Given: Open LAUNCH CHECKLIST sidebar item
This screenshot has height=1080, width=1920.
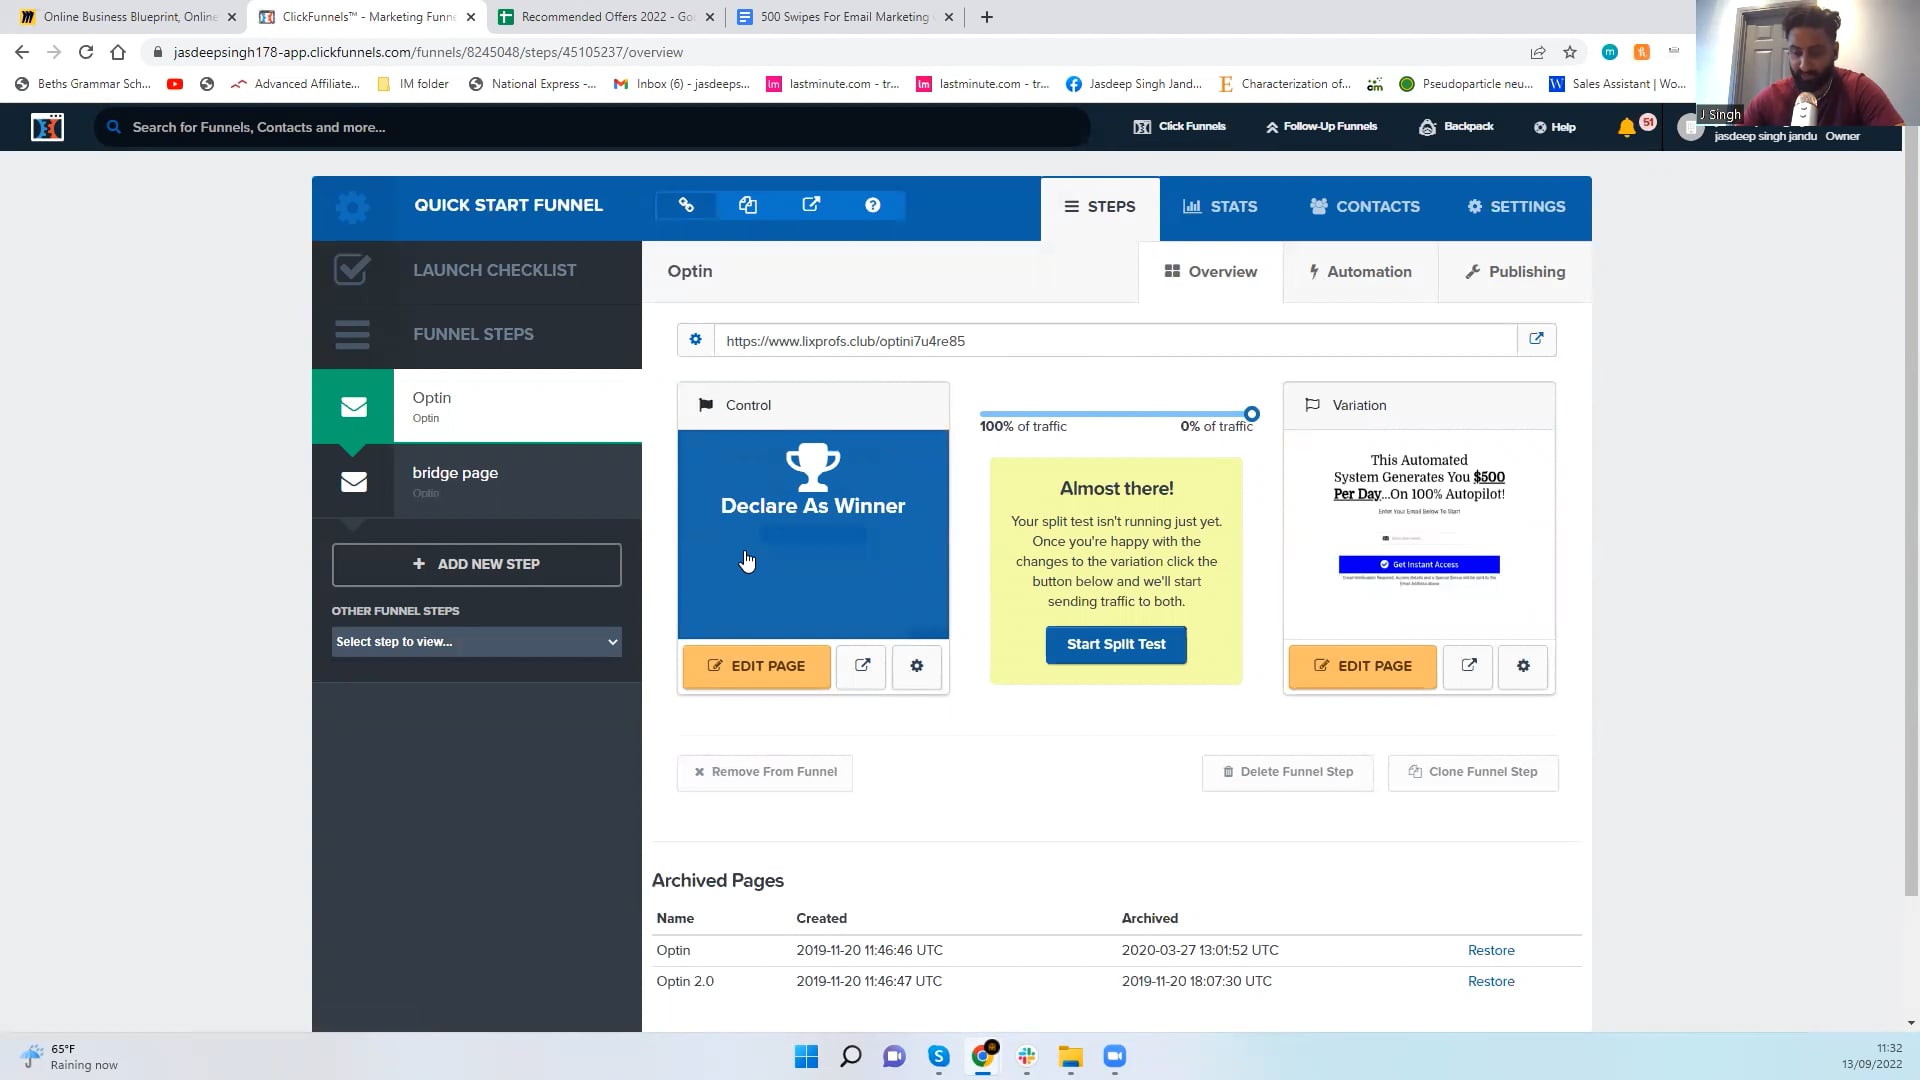Looking at the screenshot, I should [477, 271].
